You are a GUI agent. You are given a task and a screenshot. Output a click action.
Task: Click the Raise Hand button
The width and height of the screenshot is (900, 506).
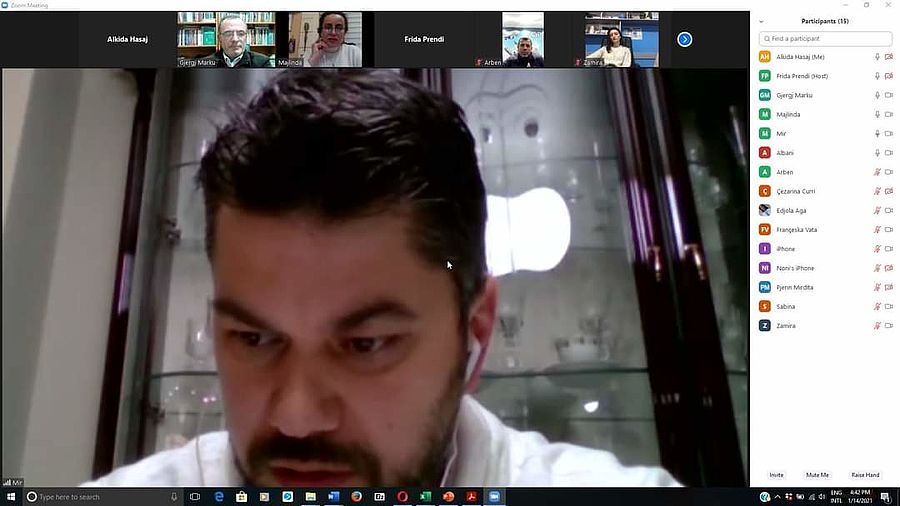tap(865, 475)
